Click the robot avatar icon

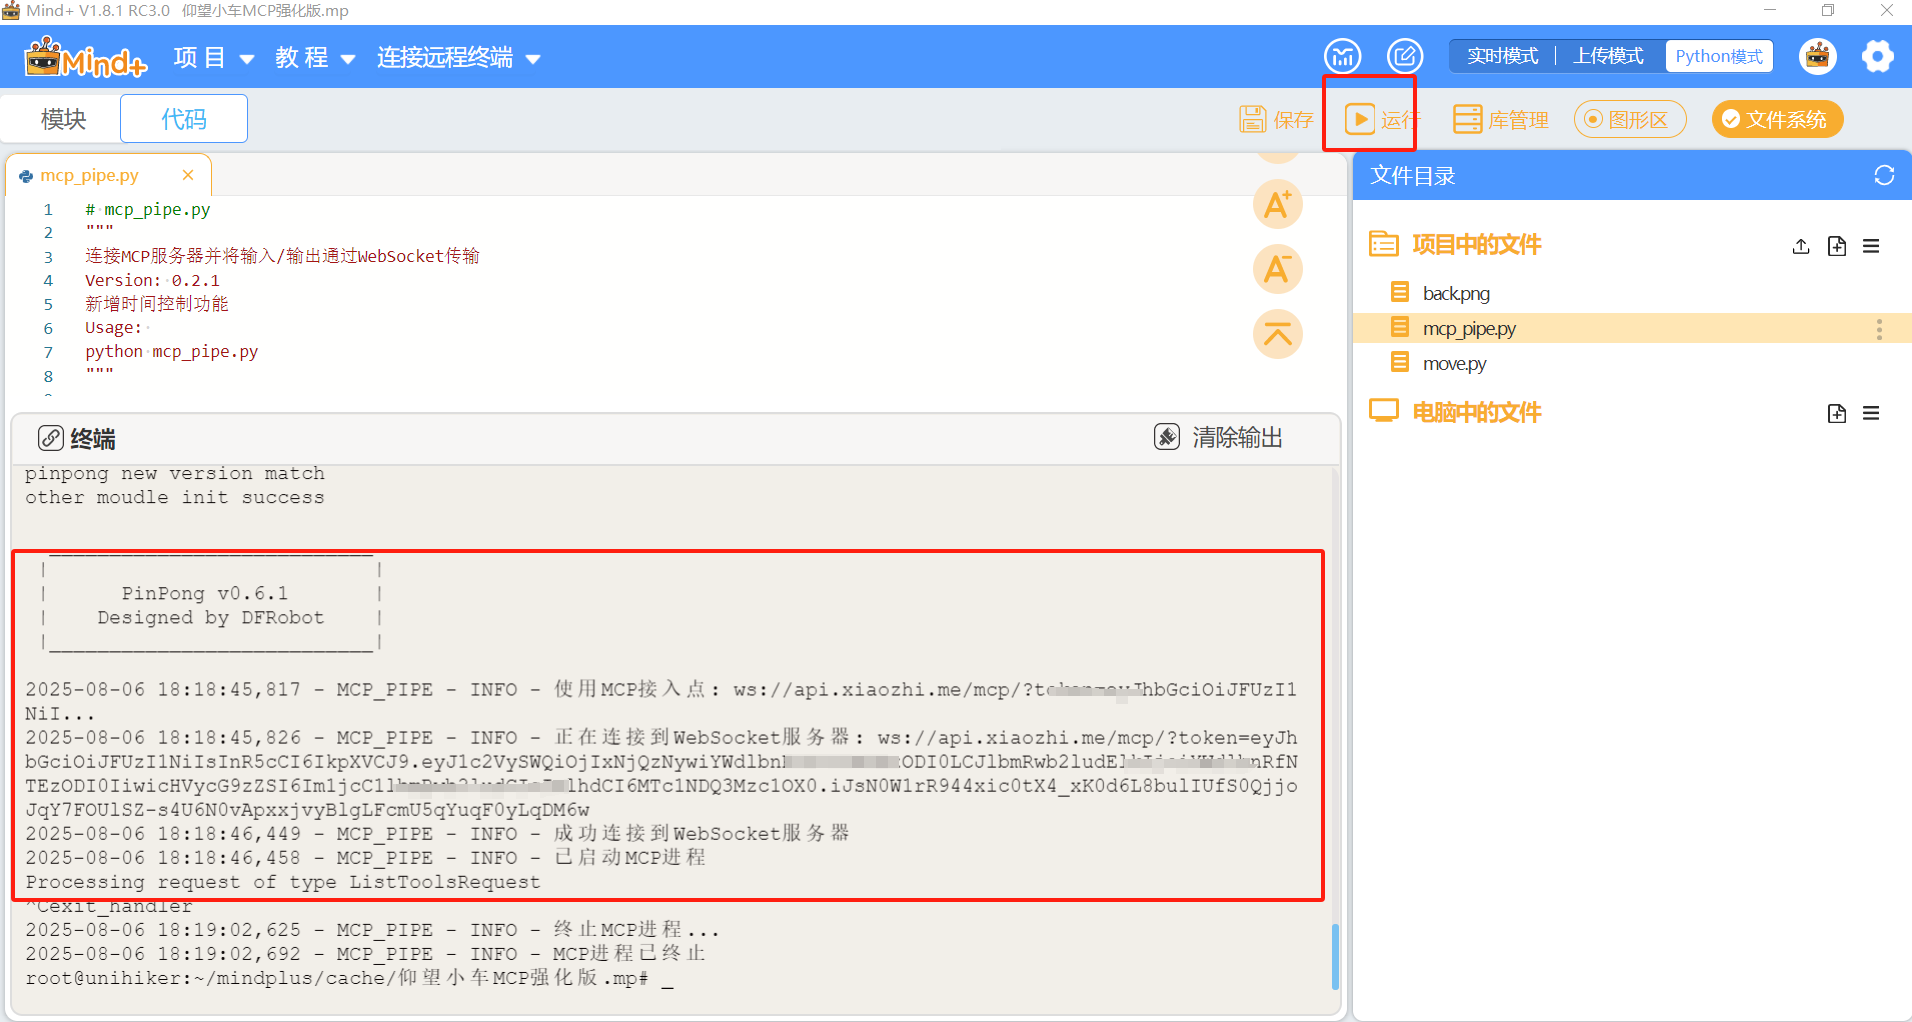click(x=1818, y=57)
